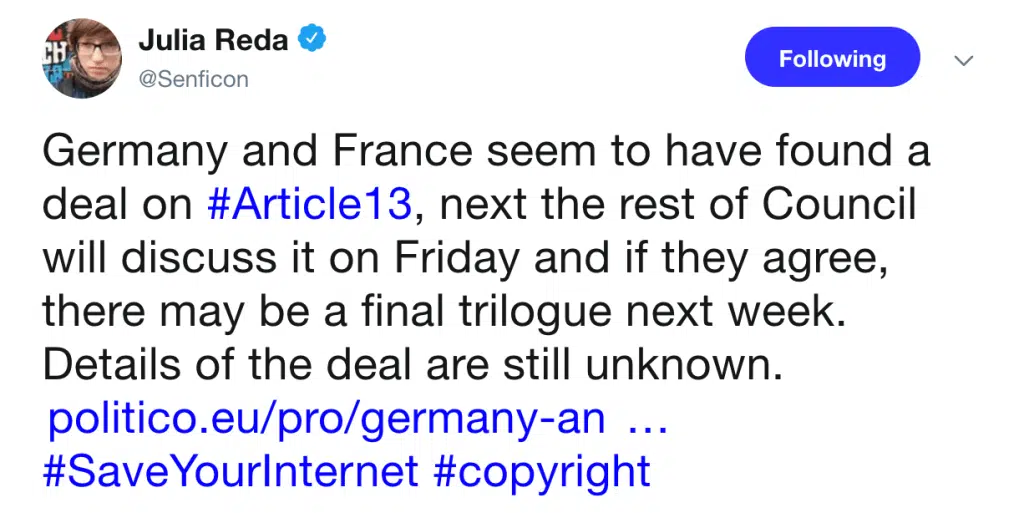Click the word 'Friday' in the tweet text
Viewport: 1024px width, 513px height.
[x=455, y=259]
